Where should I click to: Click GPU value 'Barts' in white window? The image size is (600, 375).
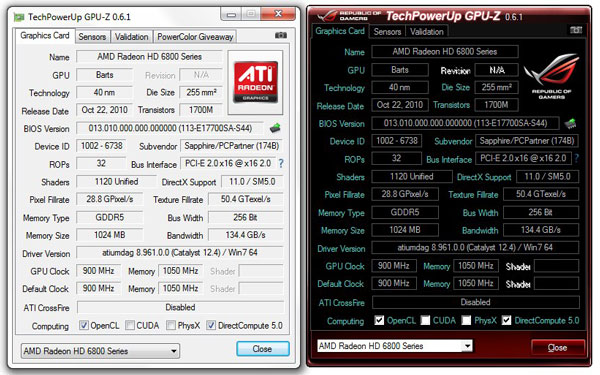[x=104, y=75]
